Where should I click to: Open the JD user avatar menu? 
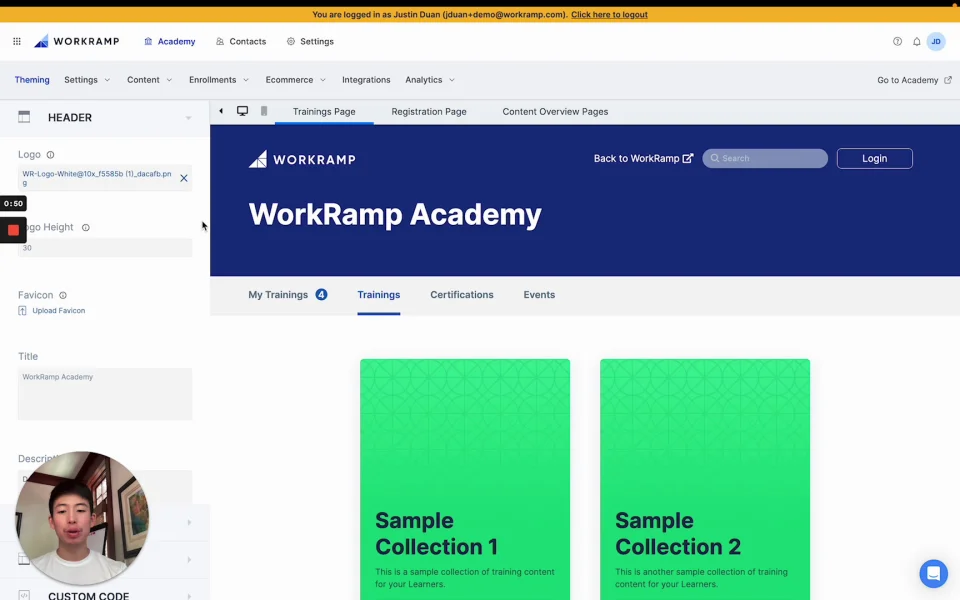pyautogui.click(x=936, y=42)
